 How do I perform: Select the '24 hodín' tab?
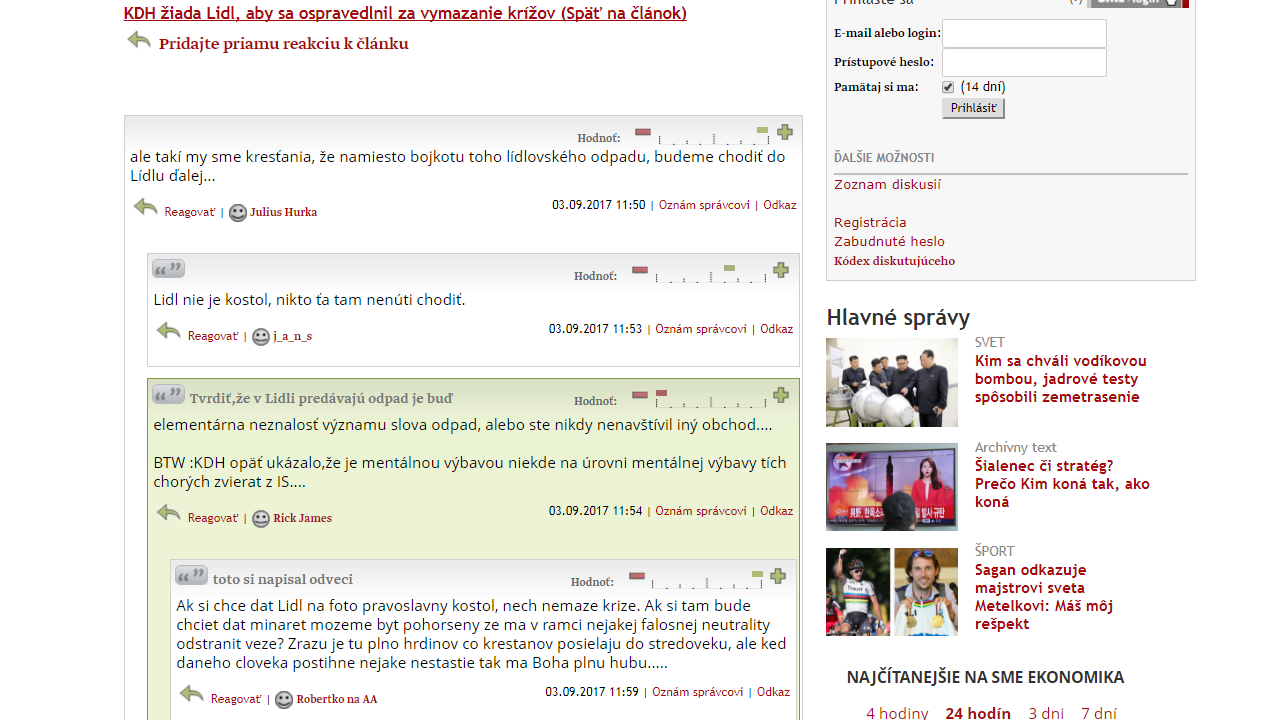(978, 713)
